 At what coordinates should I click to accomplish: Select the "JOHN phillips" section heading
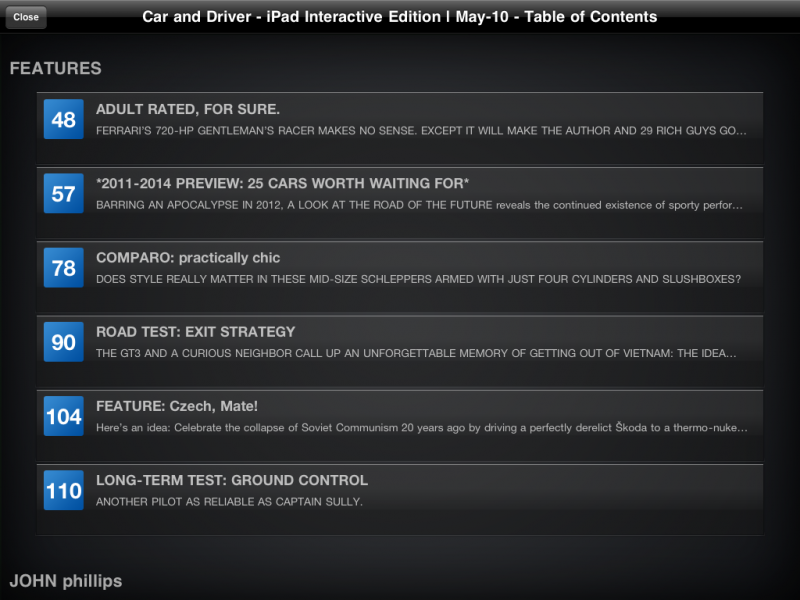point(66,581)
